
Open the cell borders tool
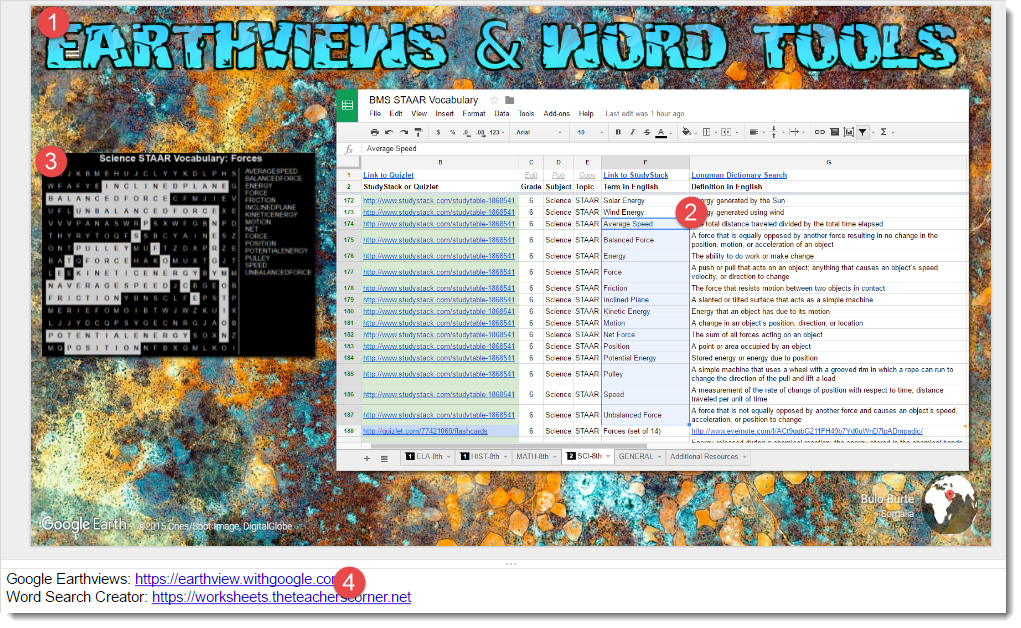click(x=706, y=132)
